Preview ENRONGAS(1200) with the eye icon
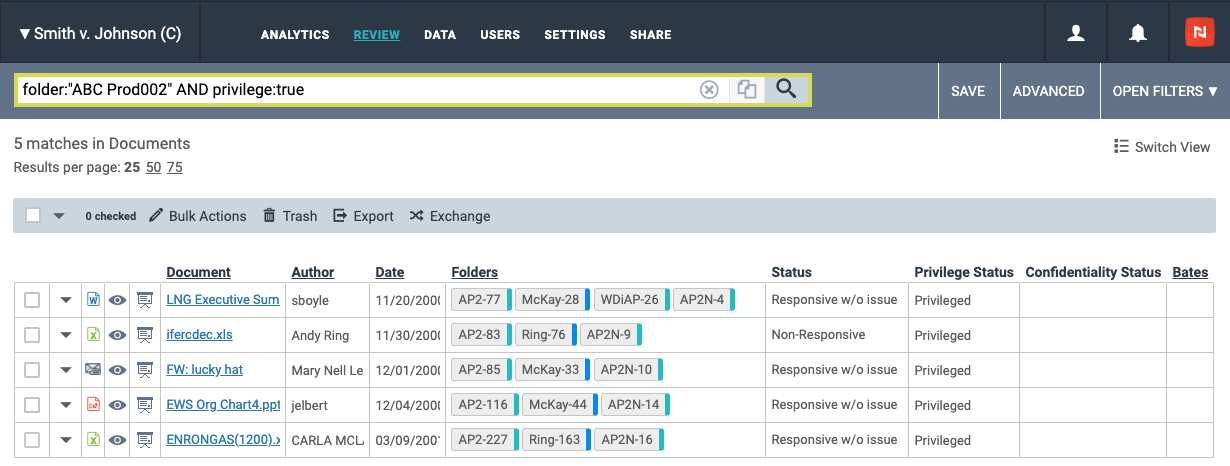The height and width of the screenshot is (466, 1230). [118, 439]
